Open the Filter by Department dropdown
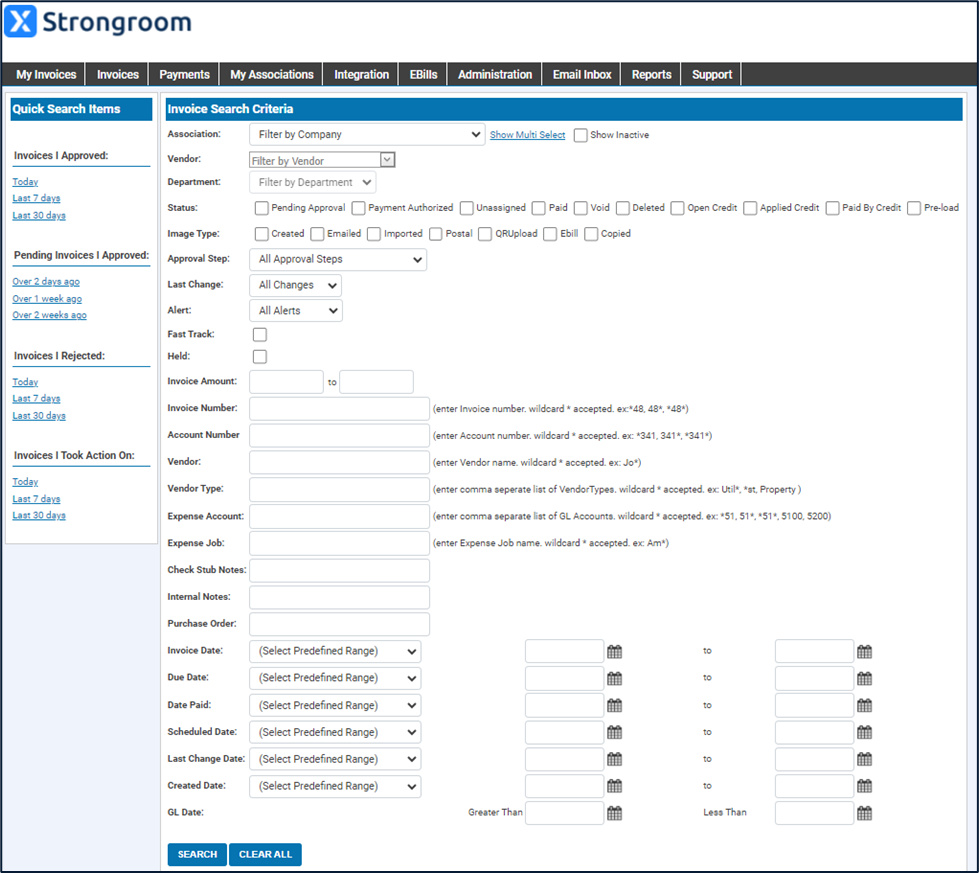 (313, 182)
